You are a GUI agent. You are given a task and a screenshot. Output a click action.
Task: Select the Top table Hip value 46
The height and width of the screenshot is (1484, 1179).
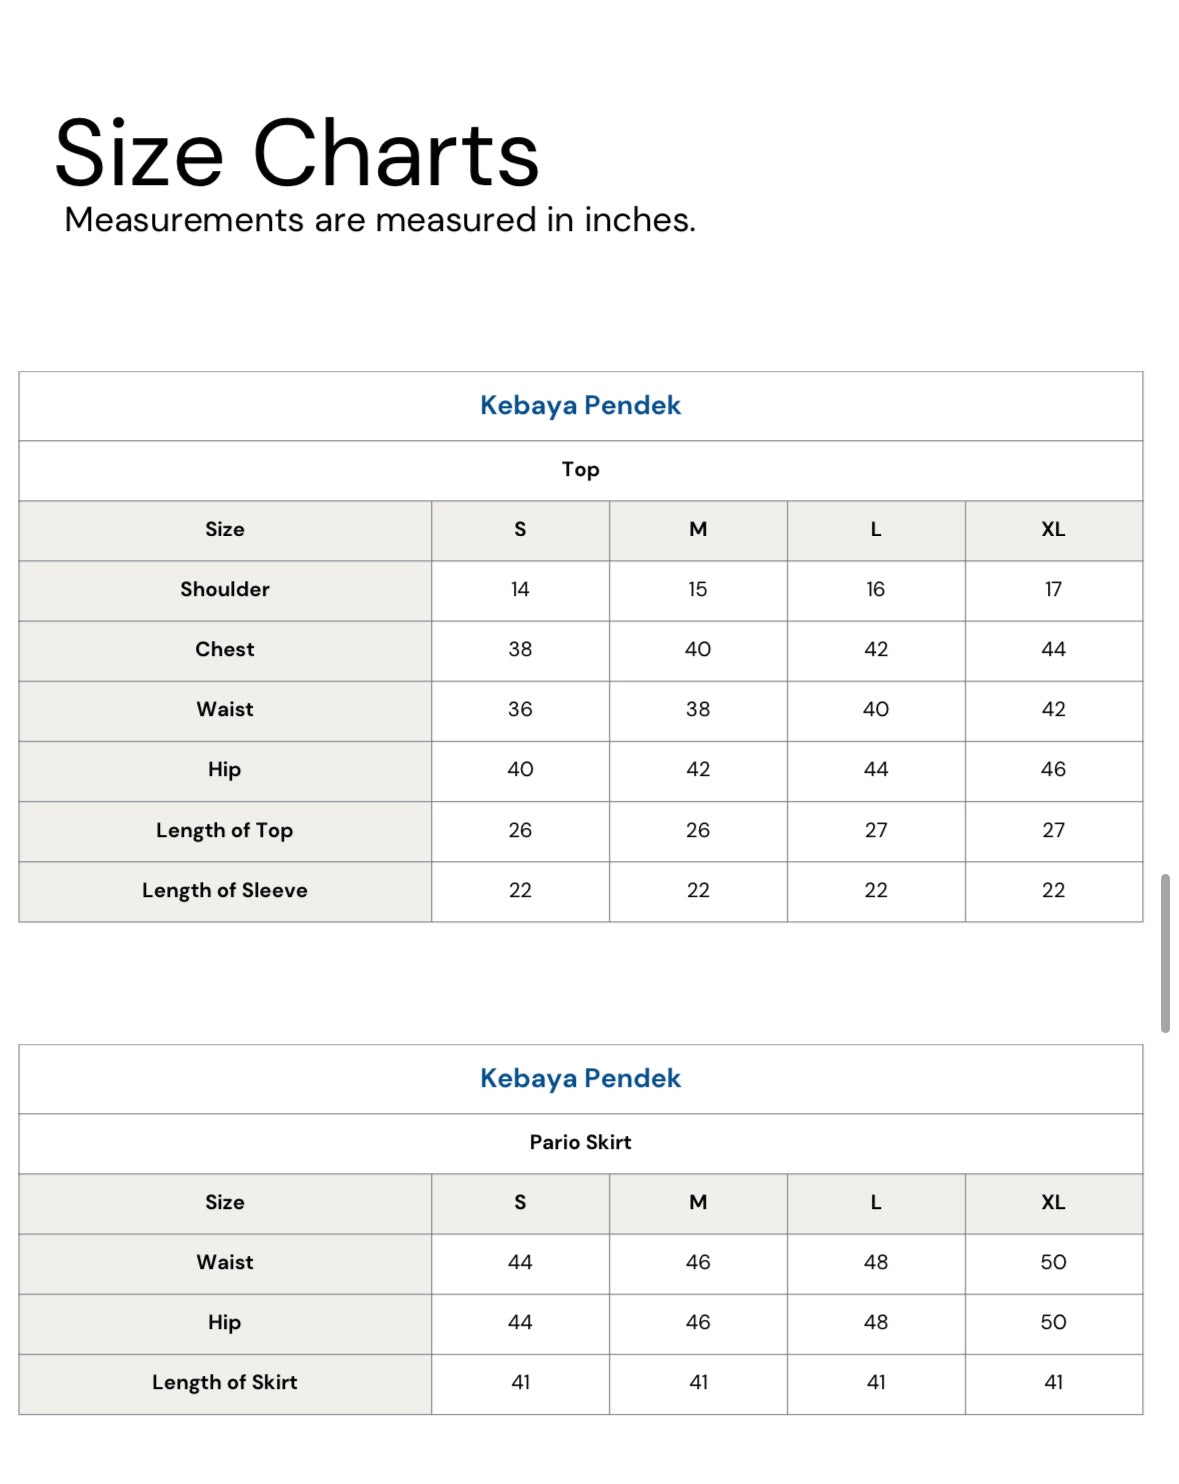[x=1053, y=769]
